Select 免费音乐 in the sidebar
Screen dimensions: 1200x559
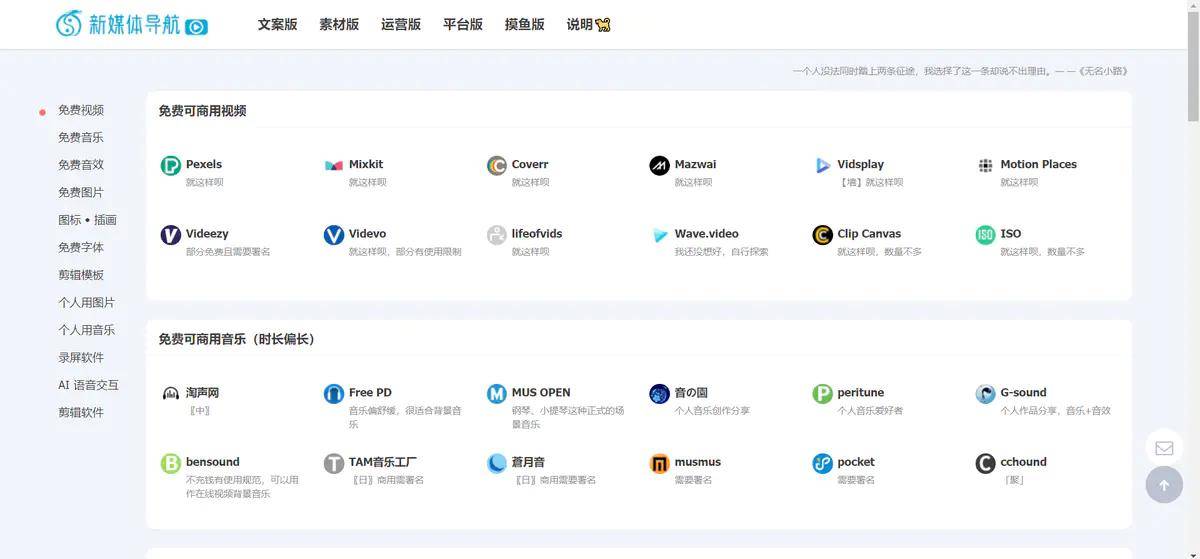[x=81, y=138]
